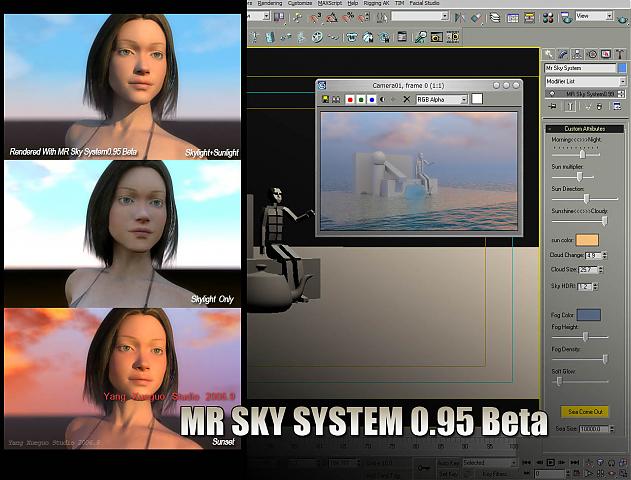
Task: Click the Play Animation button
Action: (x=551, y=463)
